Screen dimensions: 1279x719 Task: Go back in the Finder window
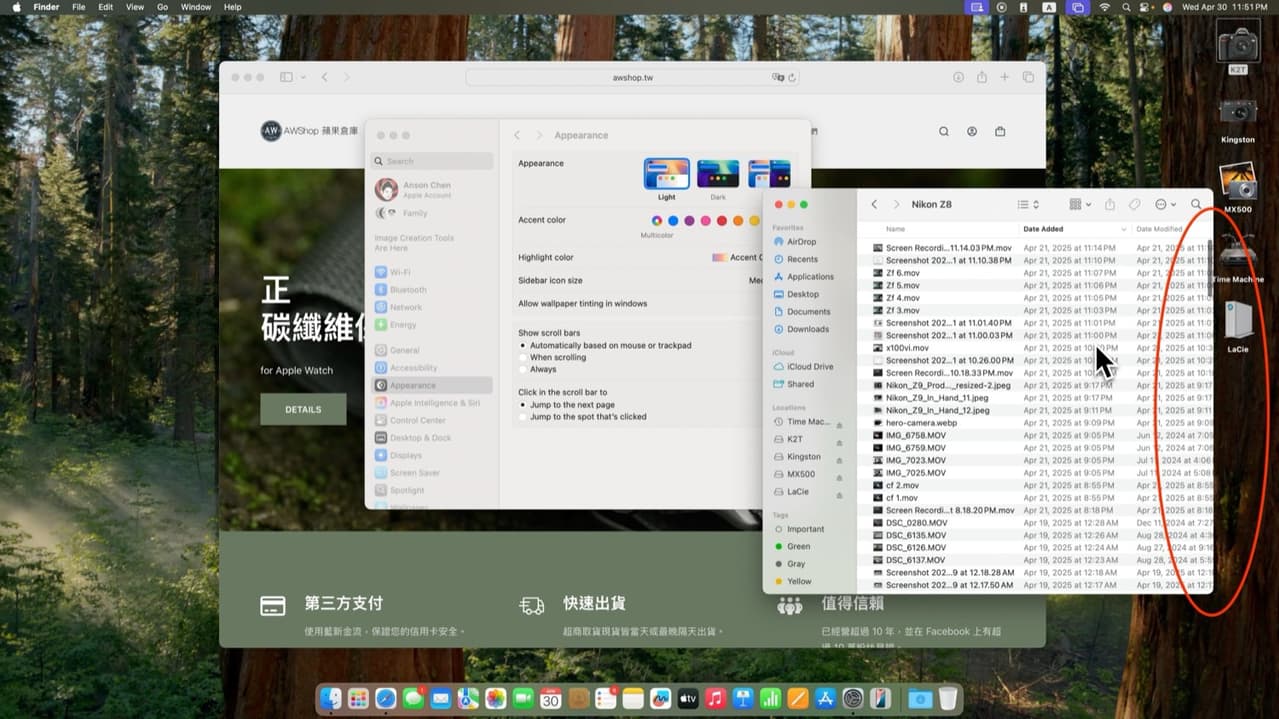pos(874,204)
